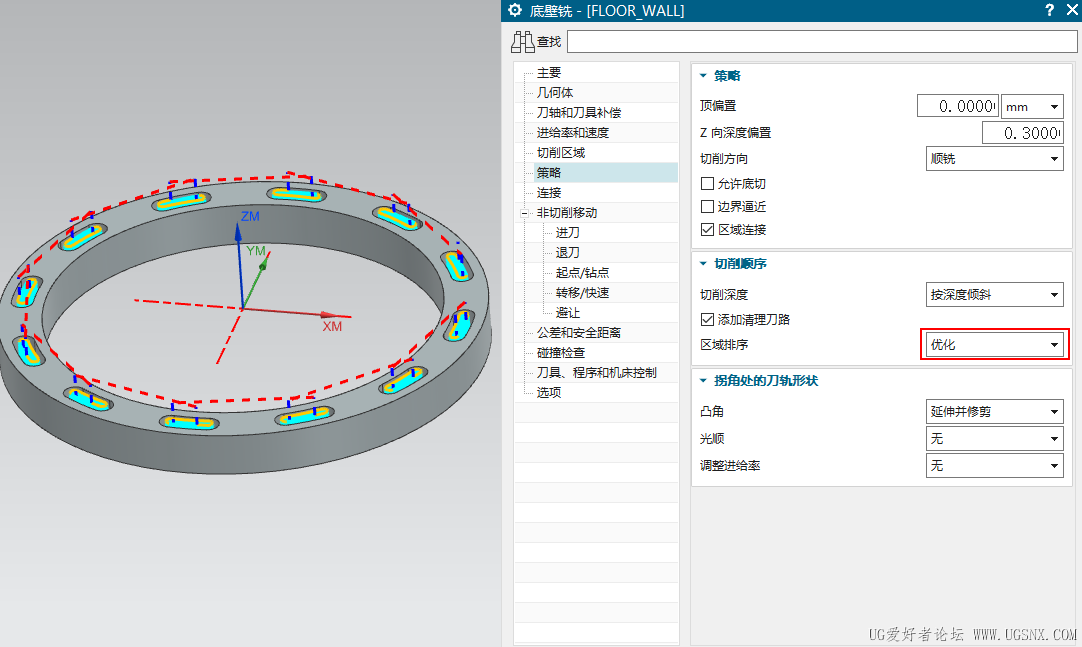Image resolution: width=1082 pixels, height=647 pixels.
Task: Collapse the 非切削移动 tree node
Action: [524, 213]
